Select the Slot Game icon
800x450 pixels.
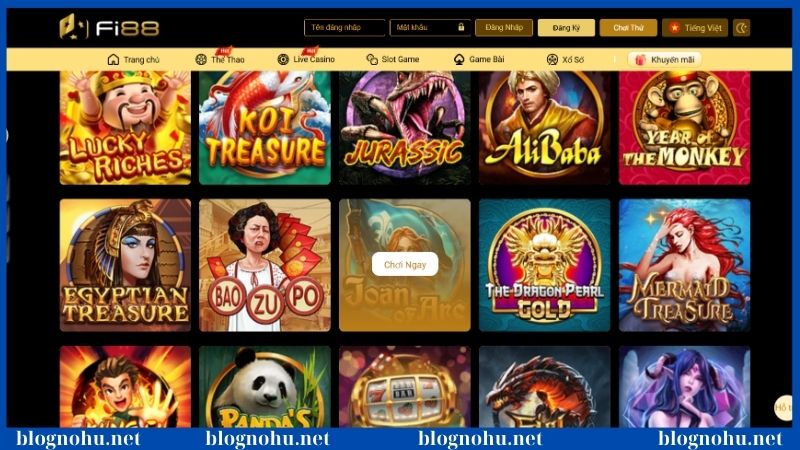pyautogui.click(x=372, y=59)
